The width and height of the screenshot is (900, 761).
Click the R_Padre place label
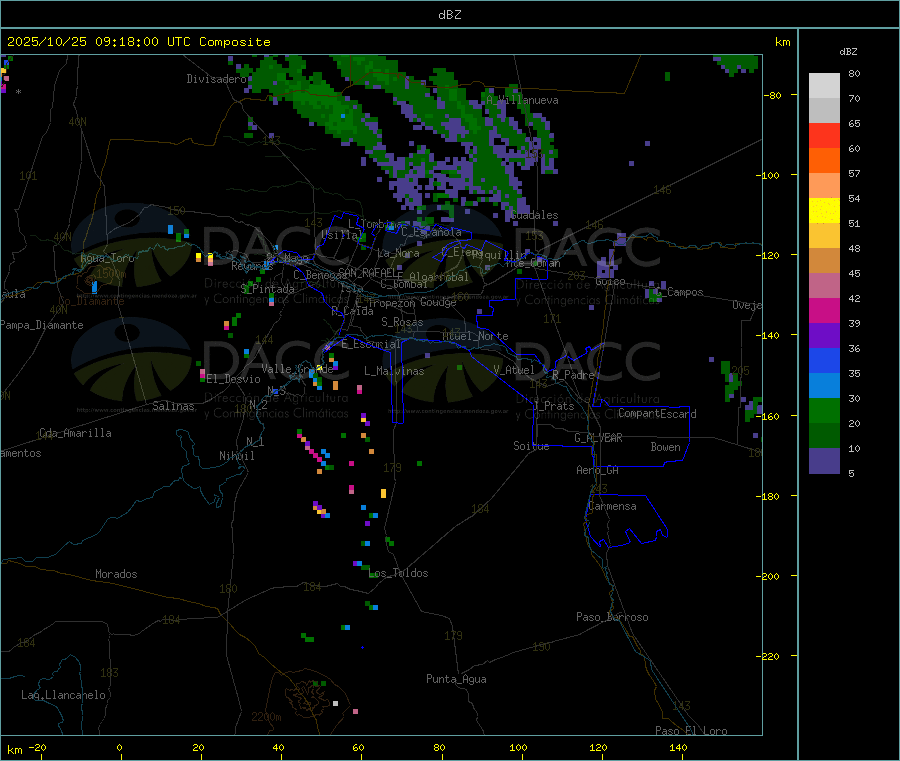(573, 375)
